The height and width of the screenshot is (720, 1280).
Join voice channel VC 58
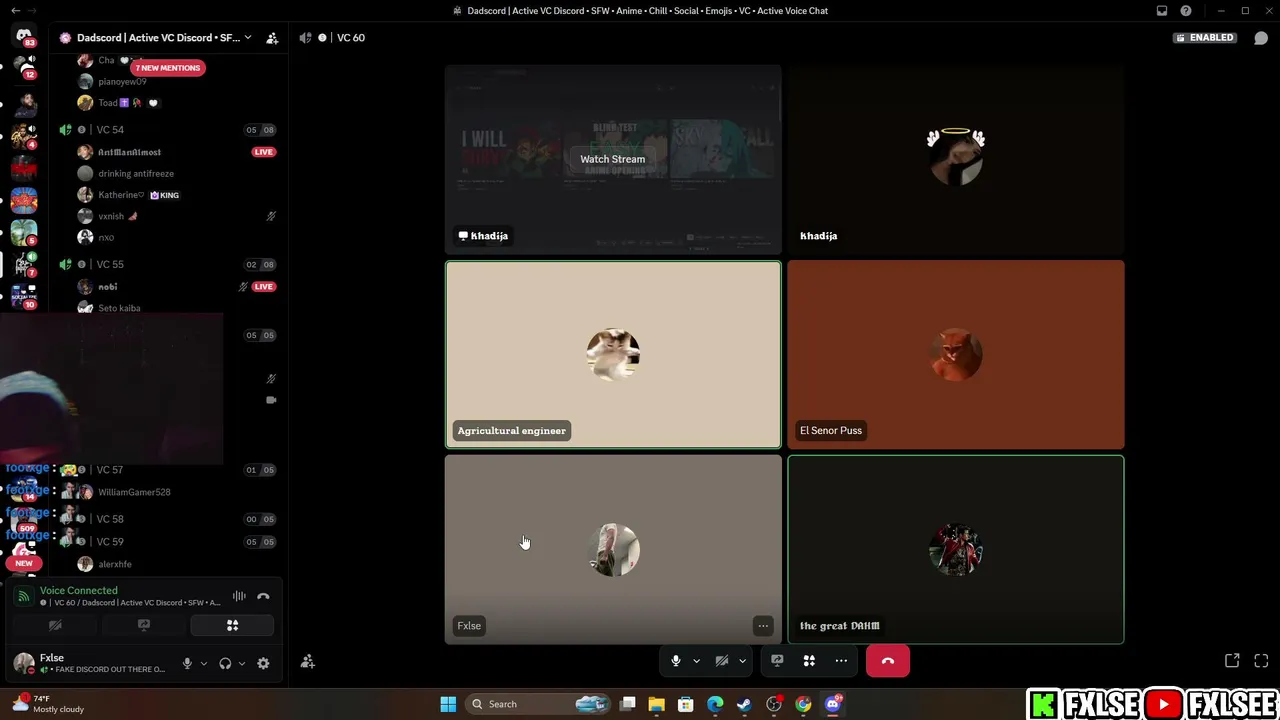[x=110, y=519]
